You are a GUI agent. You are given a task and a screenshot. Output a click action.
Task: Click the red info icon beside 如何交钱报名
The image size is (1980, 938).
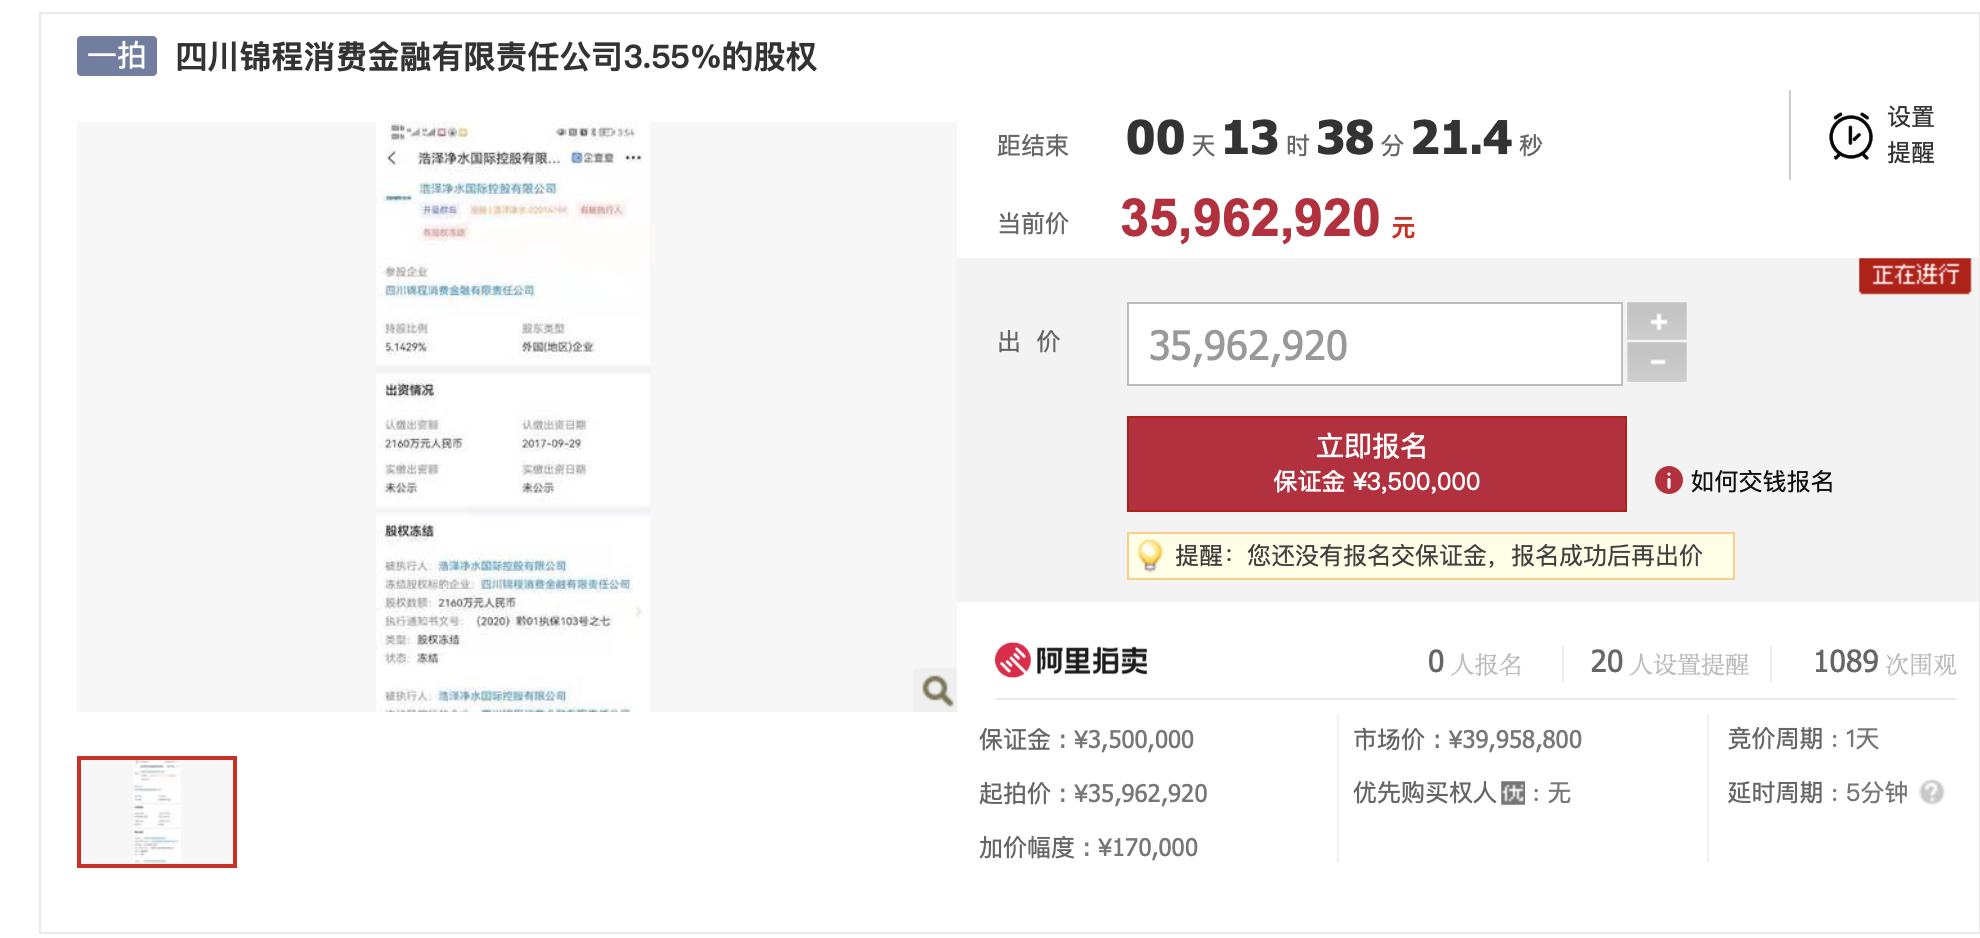[x=1667, y=481]
